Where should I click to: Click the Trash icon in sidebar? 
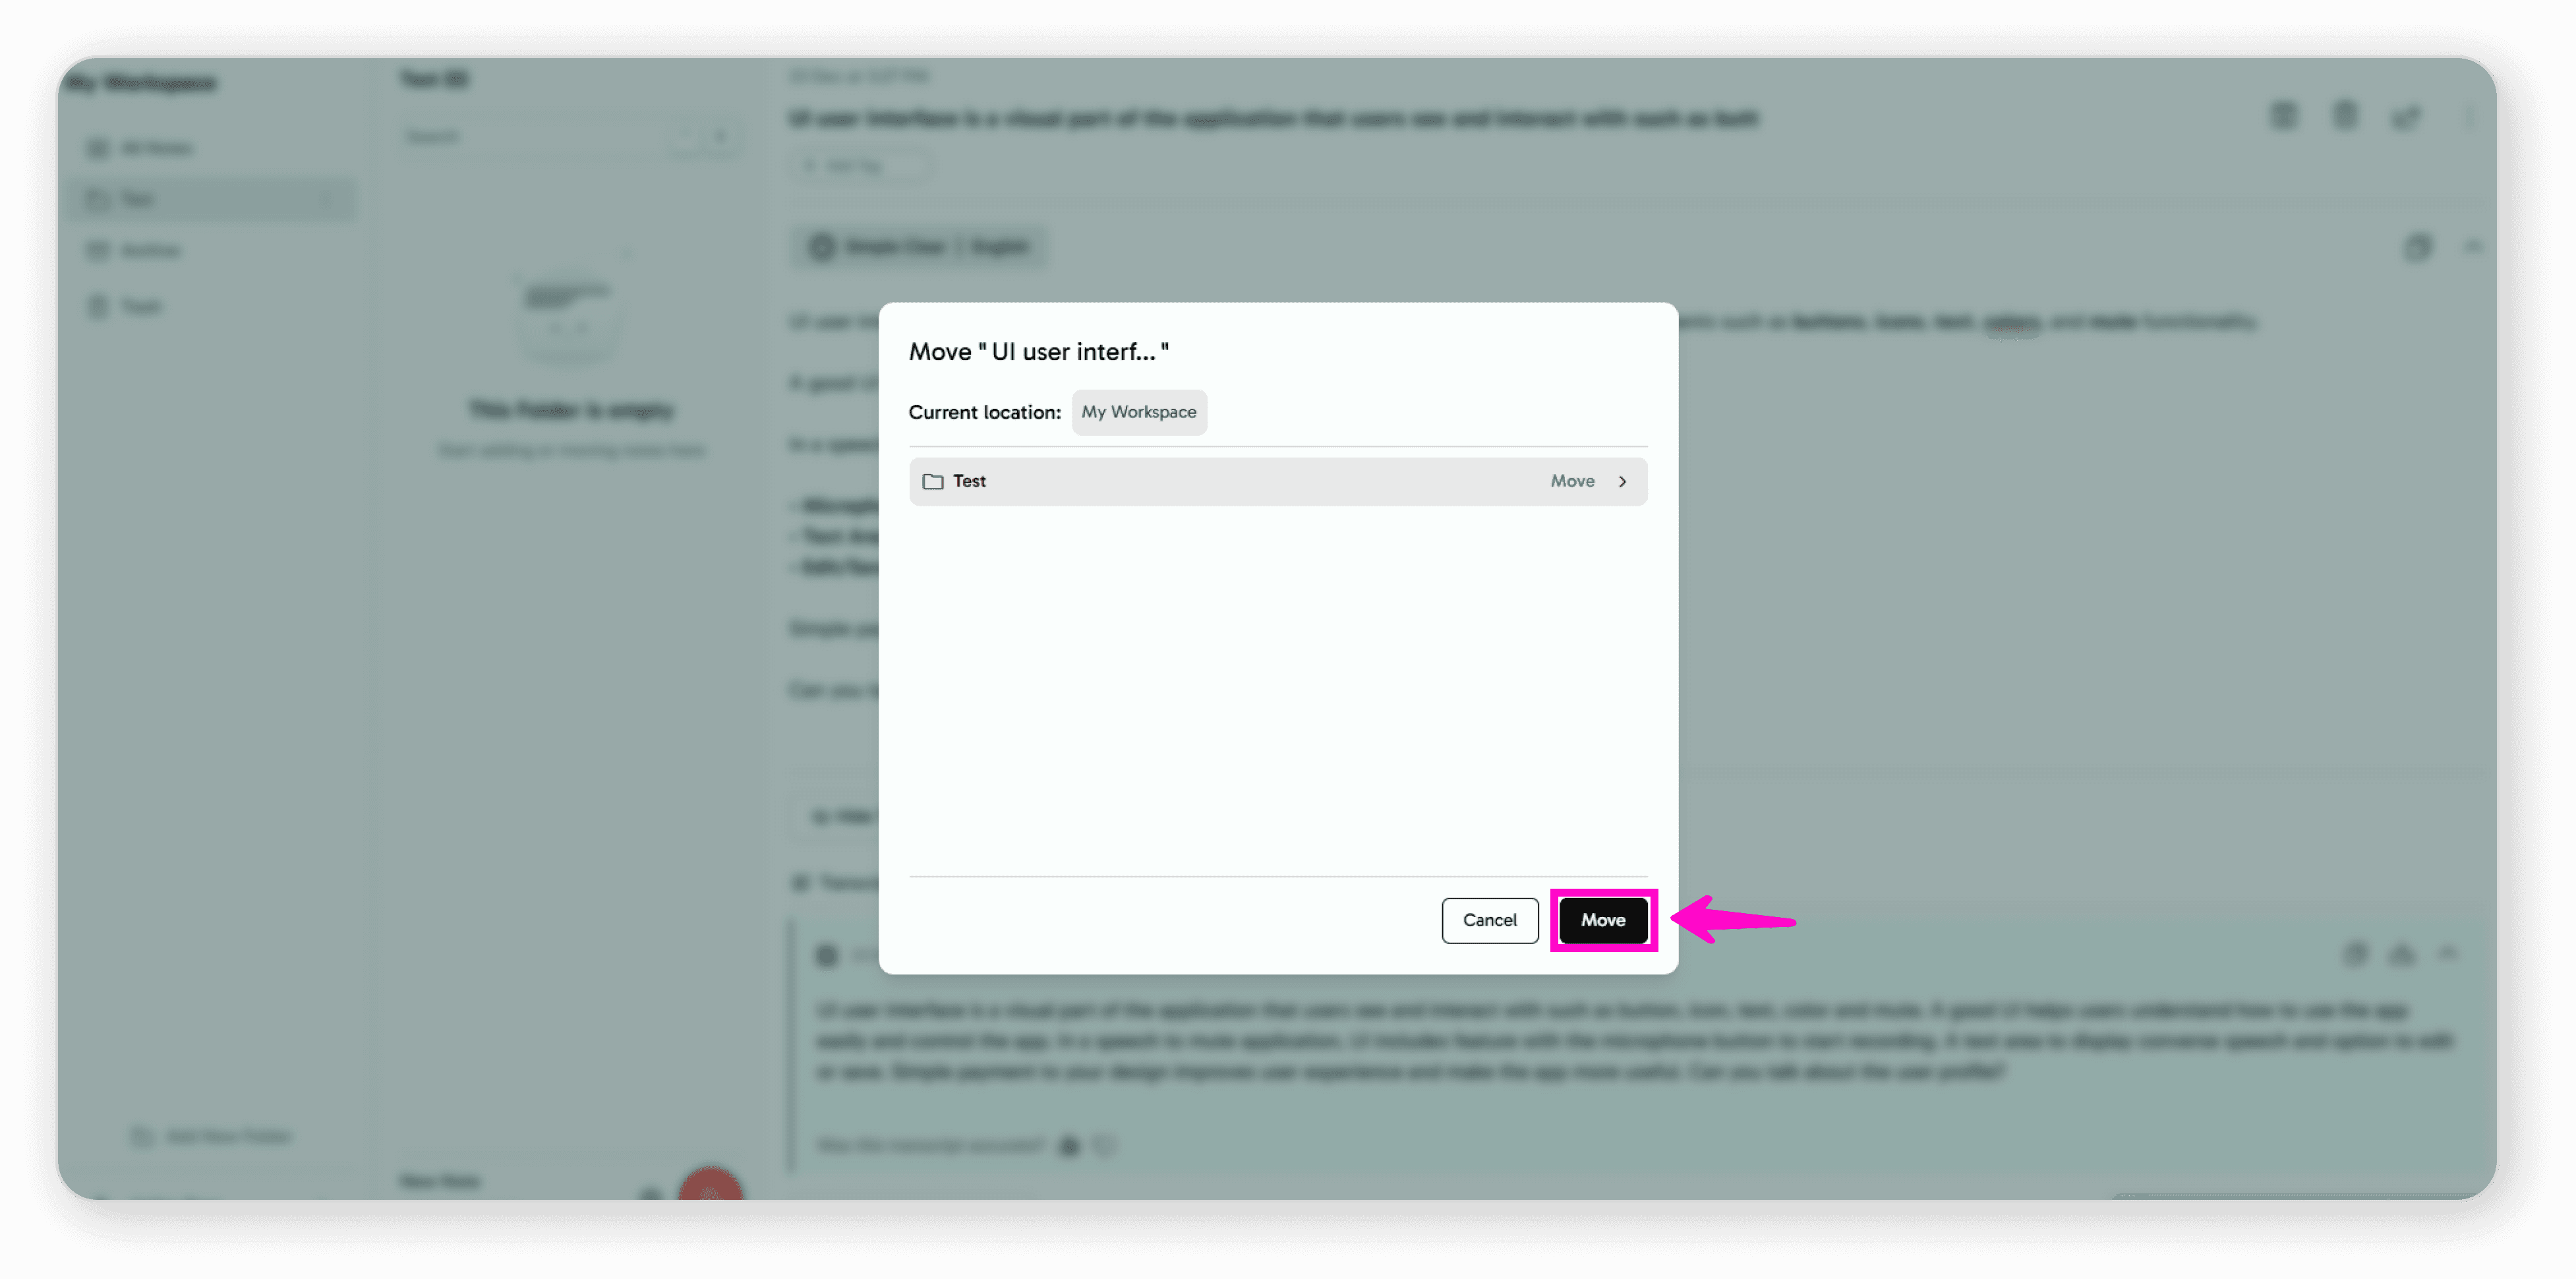[97, 306]
